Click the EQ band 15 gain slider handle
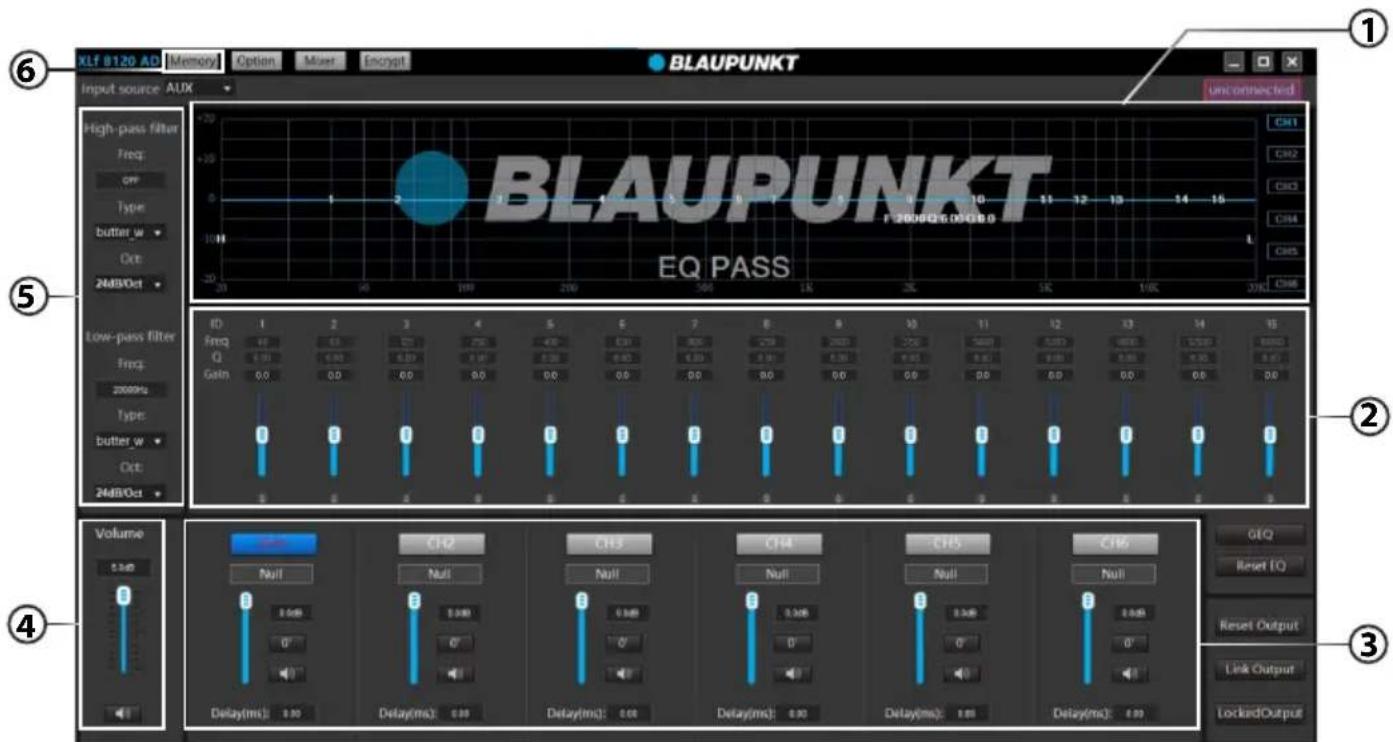The image size is (1393, 742). point(1270,436)
